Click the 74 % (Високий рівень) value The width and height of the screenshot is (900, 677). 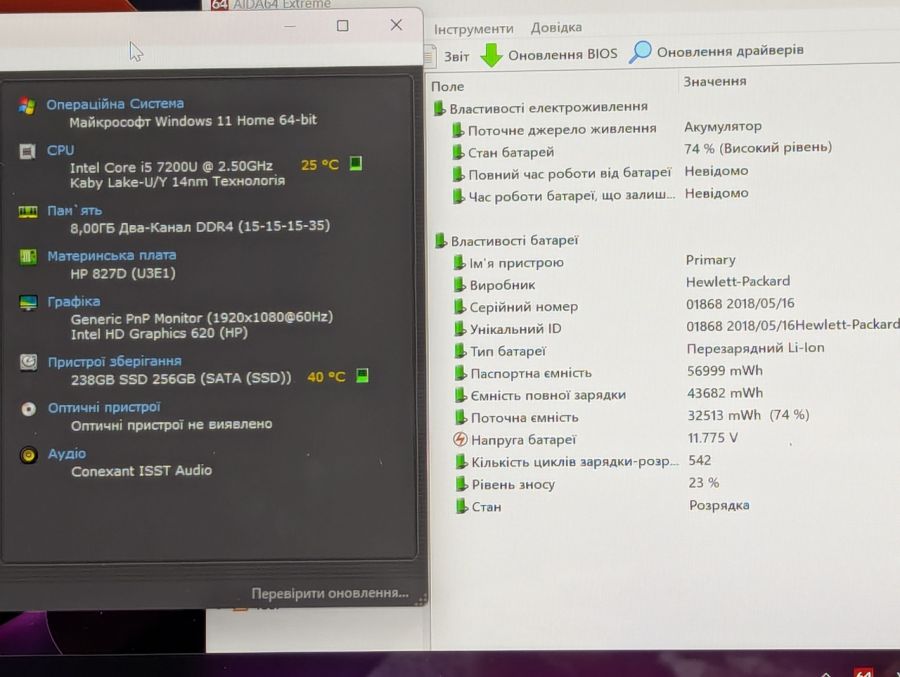tap(758, 148)
